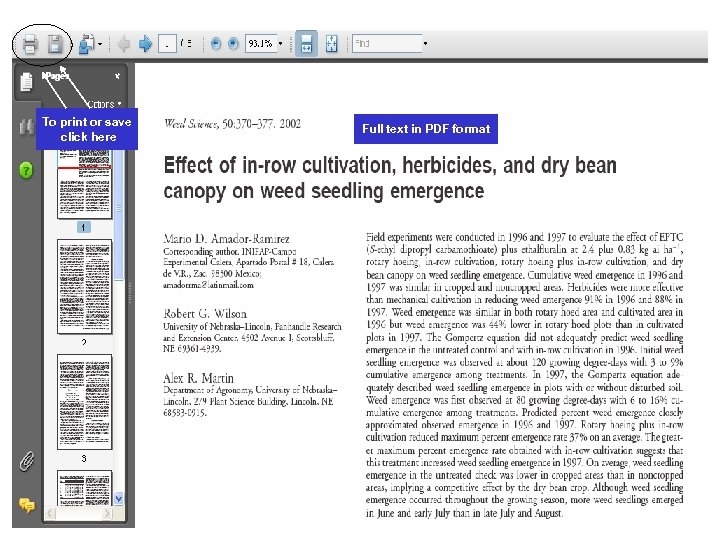
Task: Go to next page with blue arrow
Action: click(x=145, y=44)
